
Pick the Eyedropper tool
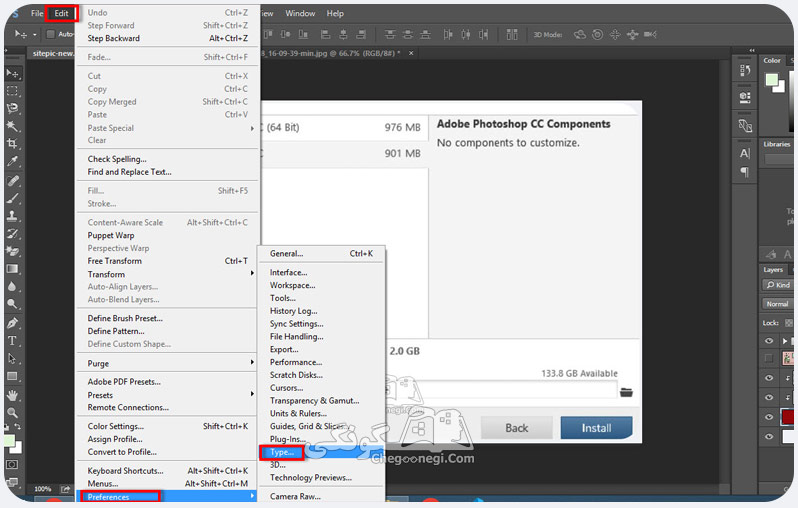(x=12, y=162)
